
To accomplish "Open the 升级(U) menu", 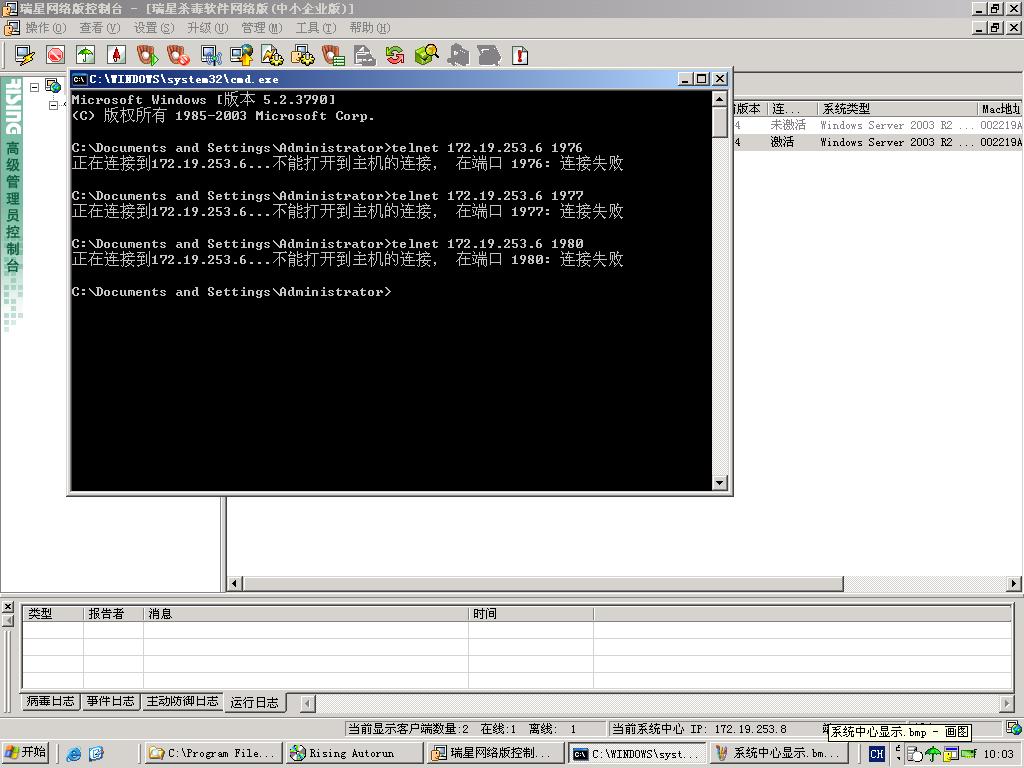I will coord(208,27).
